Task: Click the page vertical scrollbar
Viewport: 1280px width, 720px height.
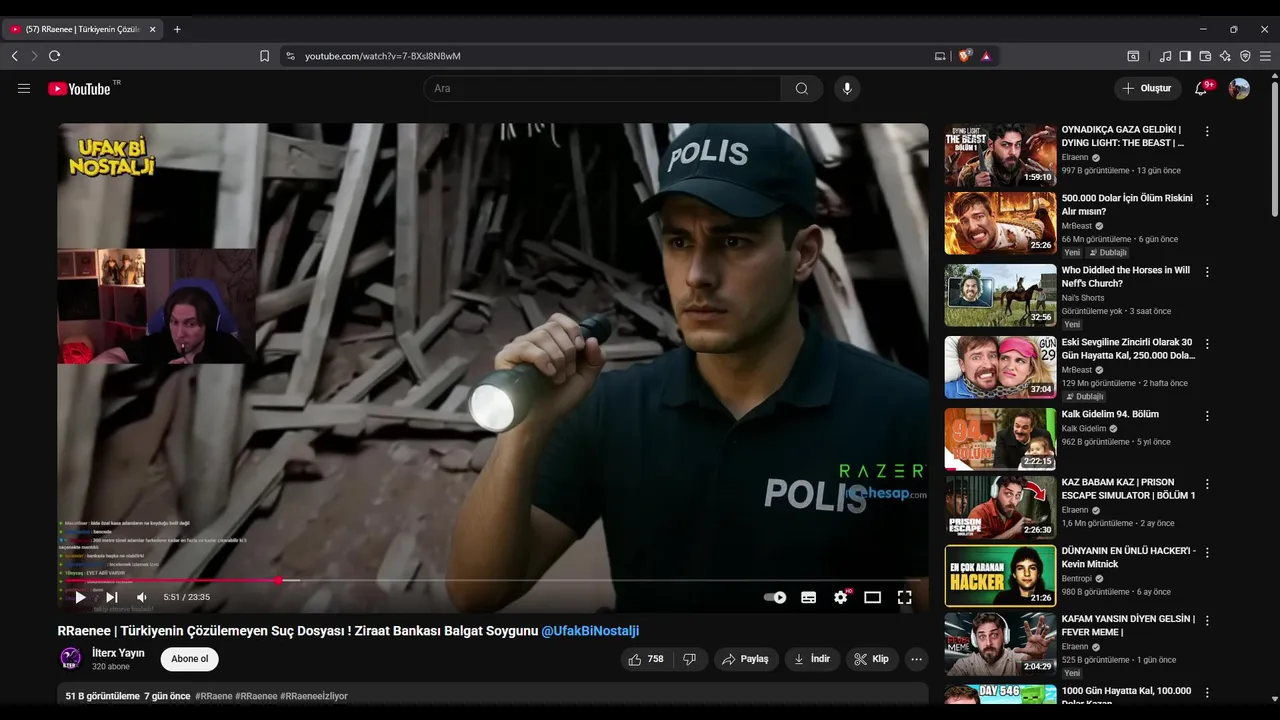Action: pyautogui.click(x=1275, y=150)
